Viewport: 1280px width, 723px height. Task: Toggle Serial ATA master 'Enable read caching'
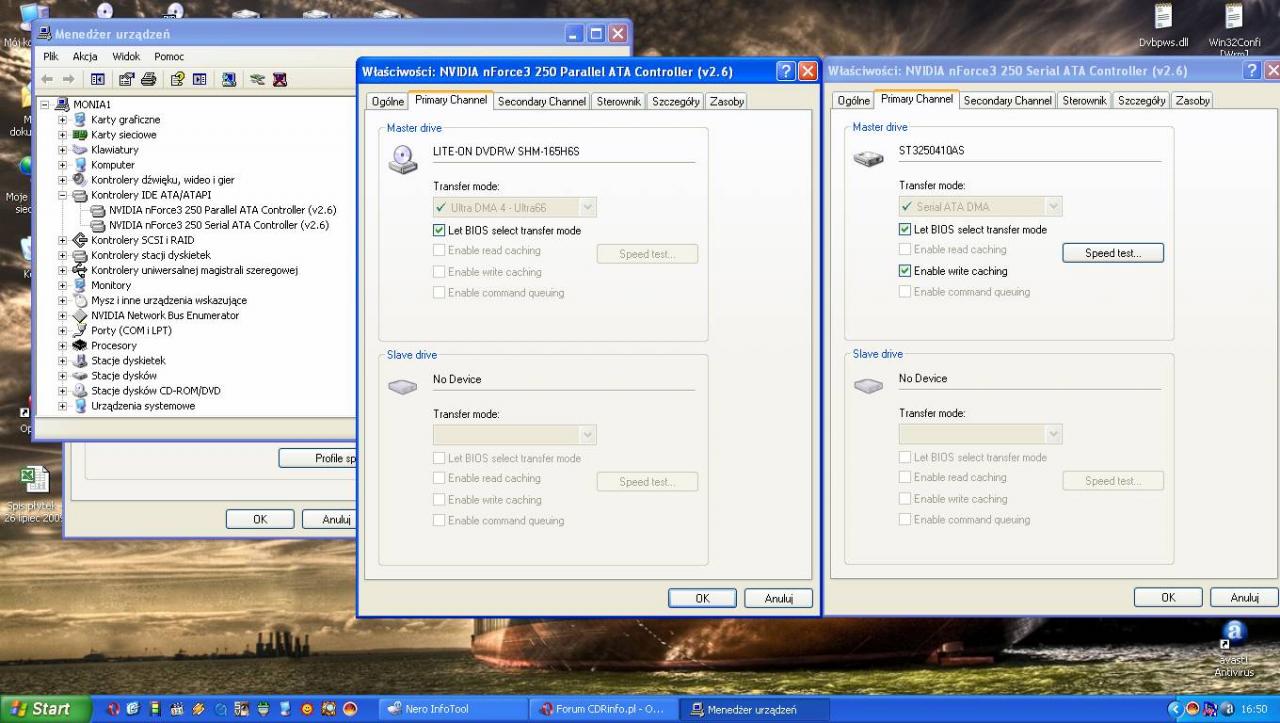click(x=905, y=250)
